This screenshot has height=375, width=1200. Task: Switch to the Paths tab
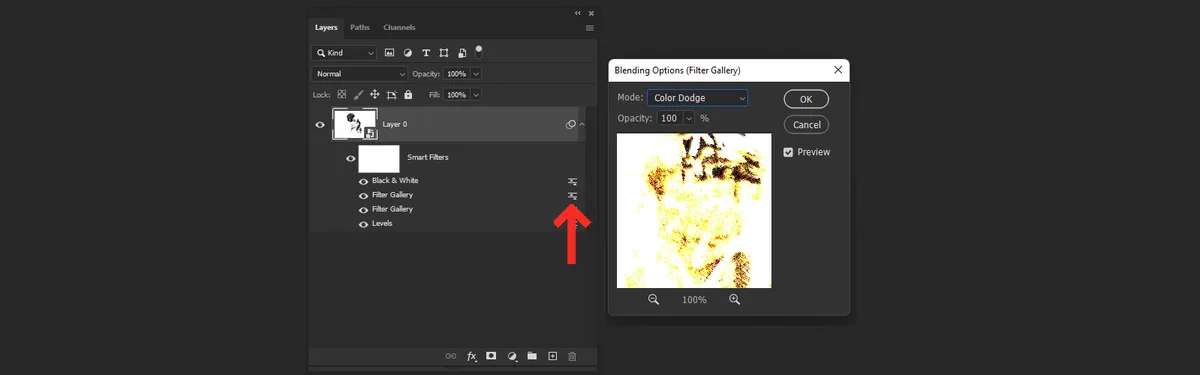point(359,27)
